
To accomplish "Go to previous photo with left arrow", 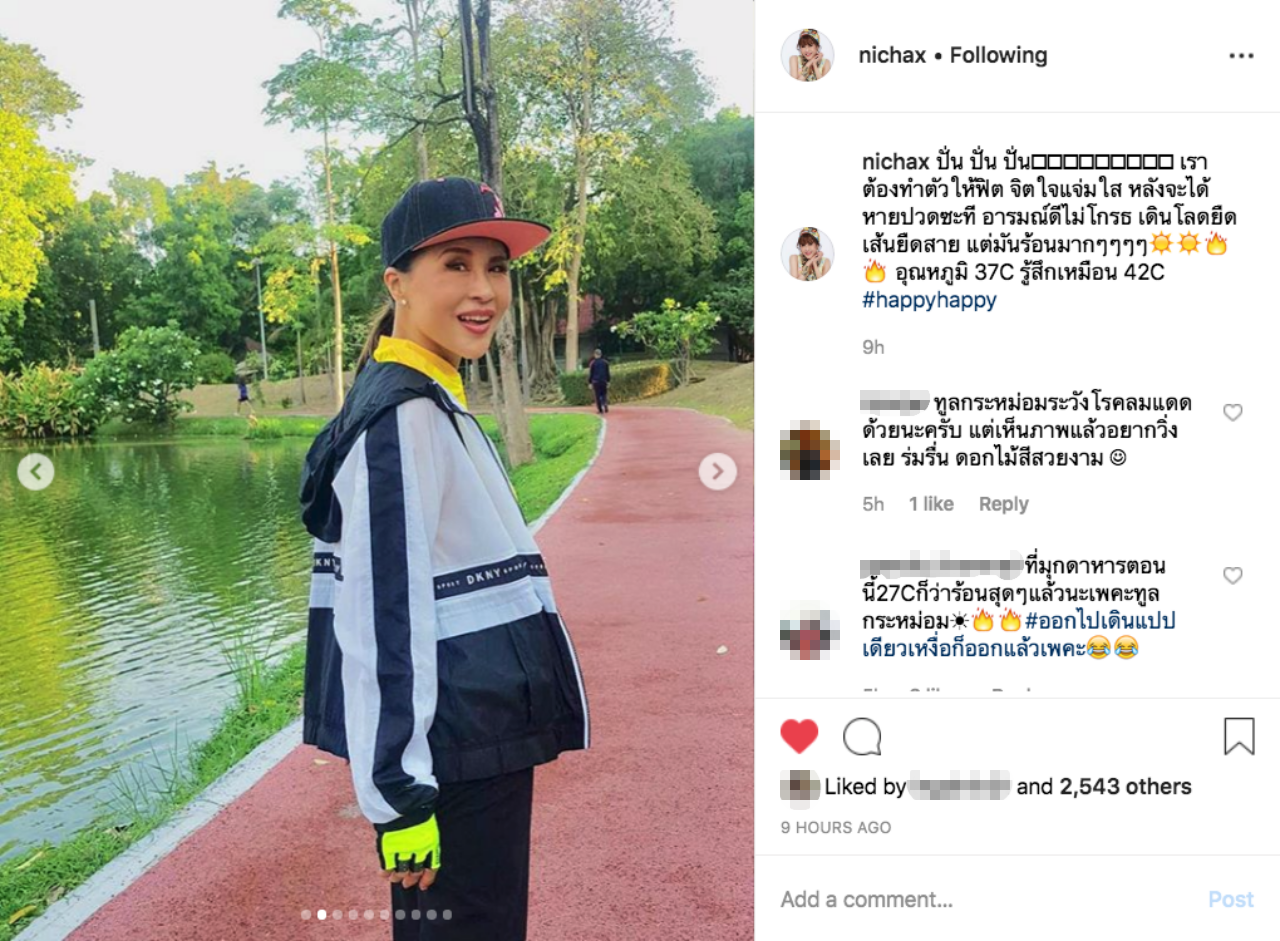I will (36, 471).
